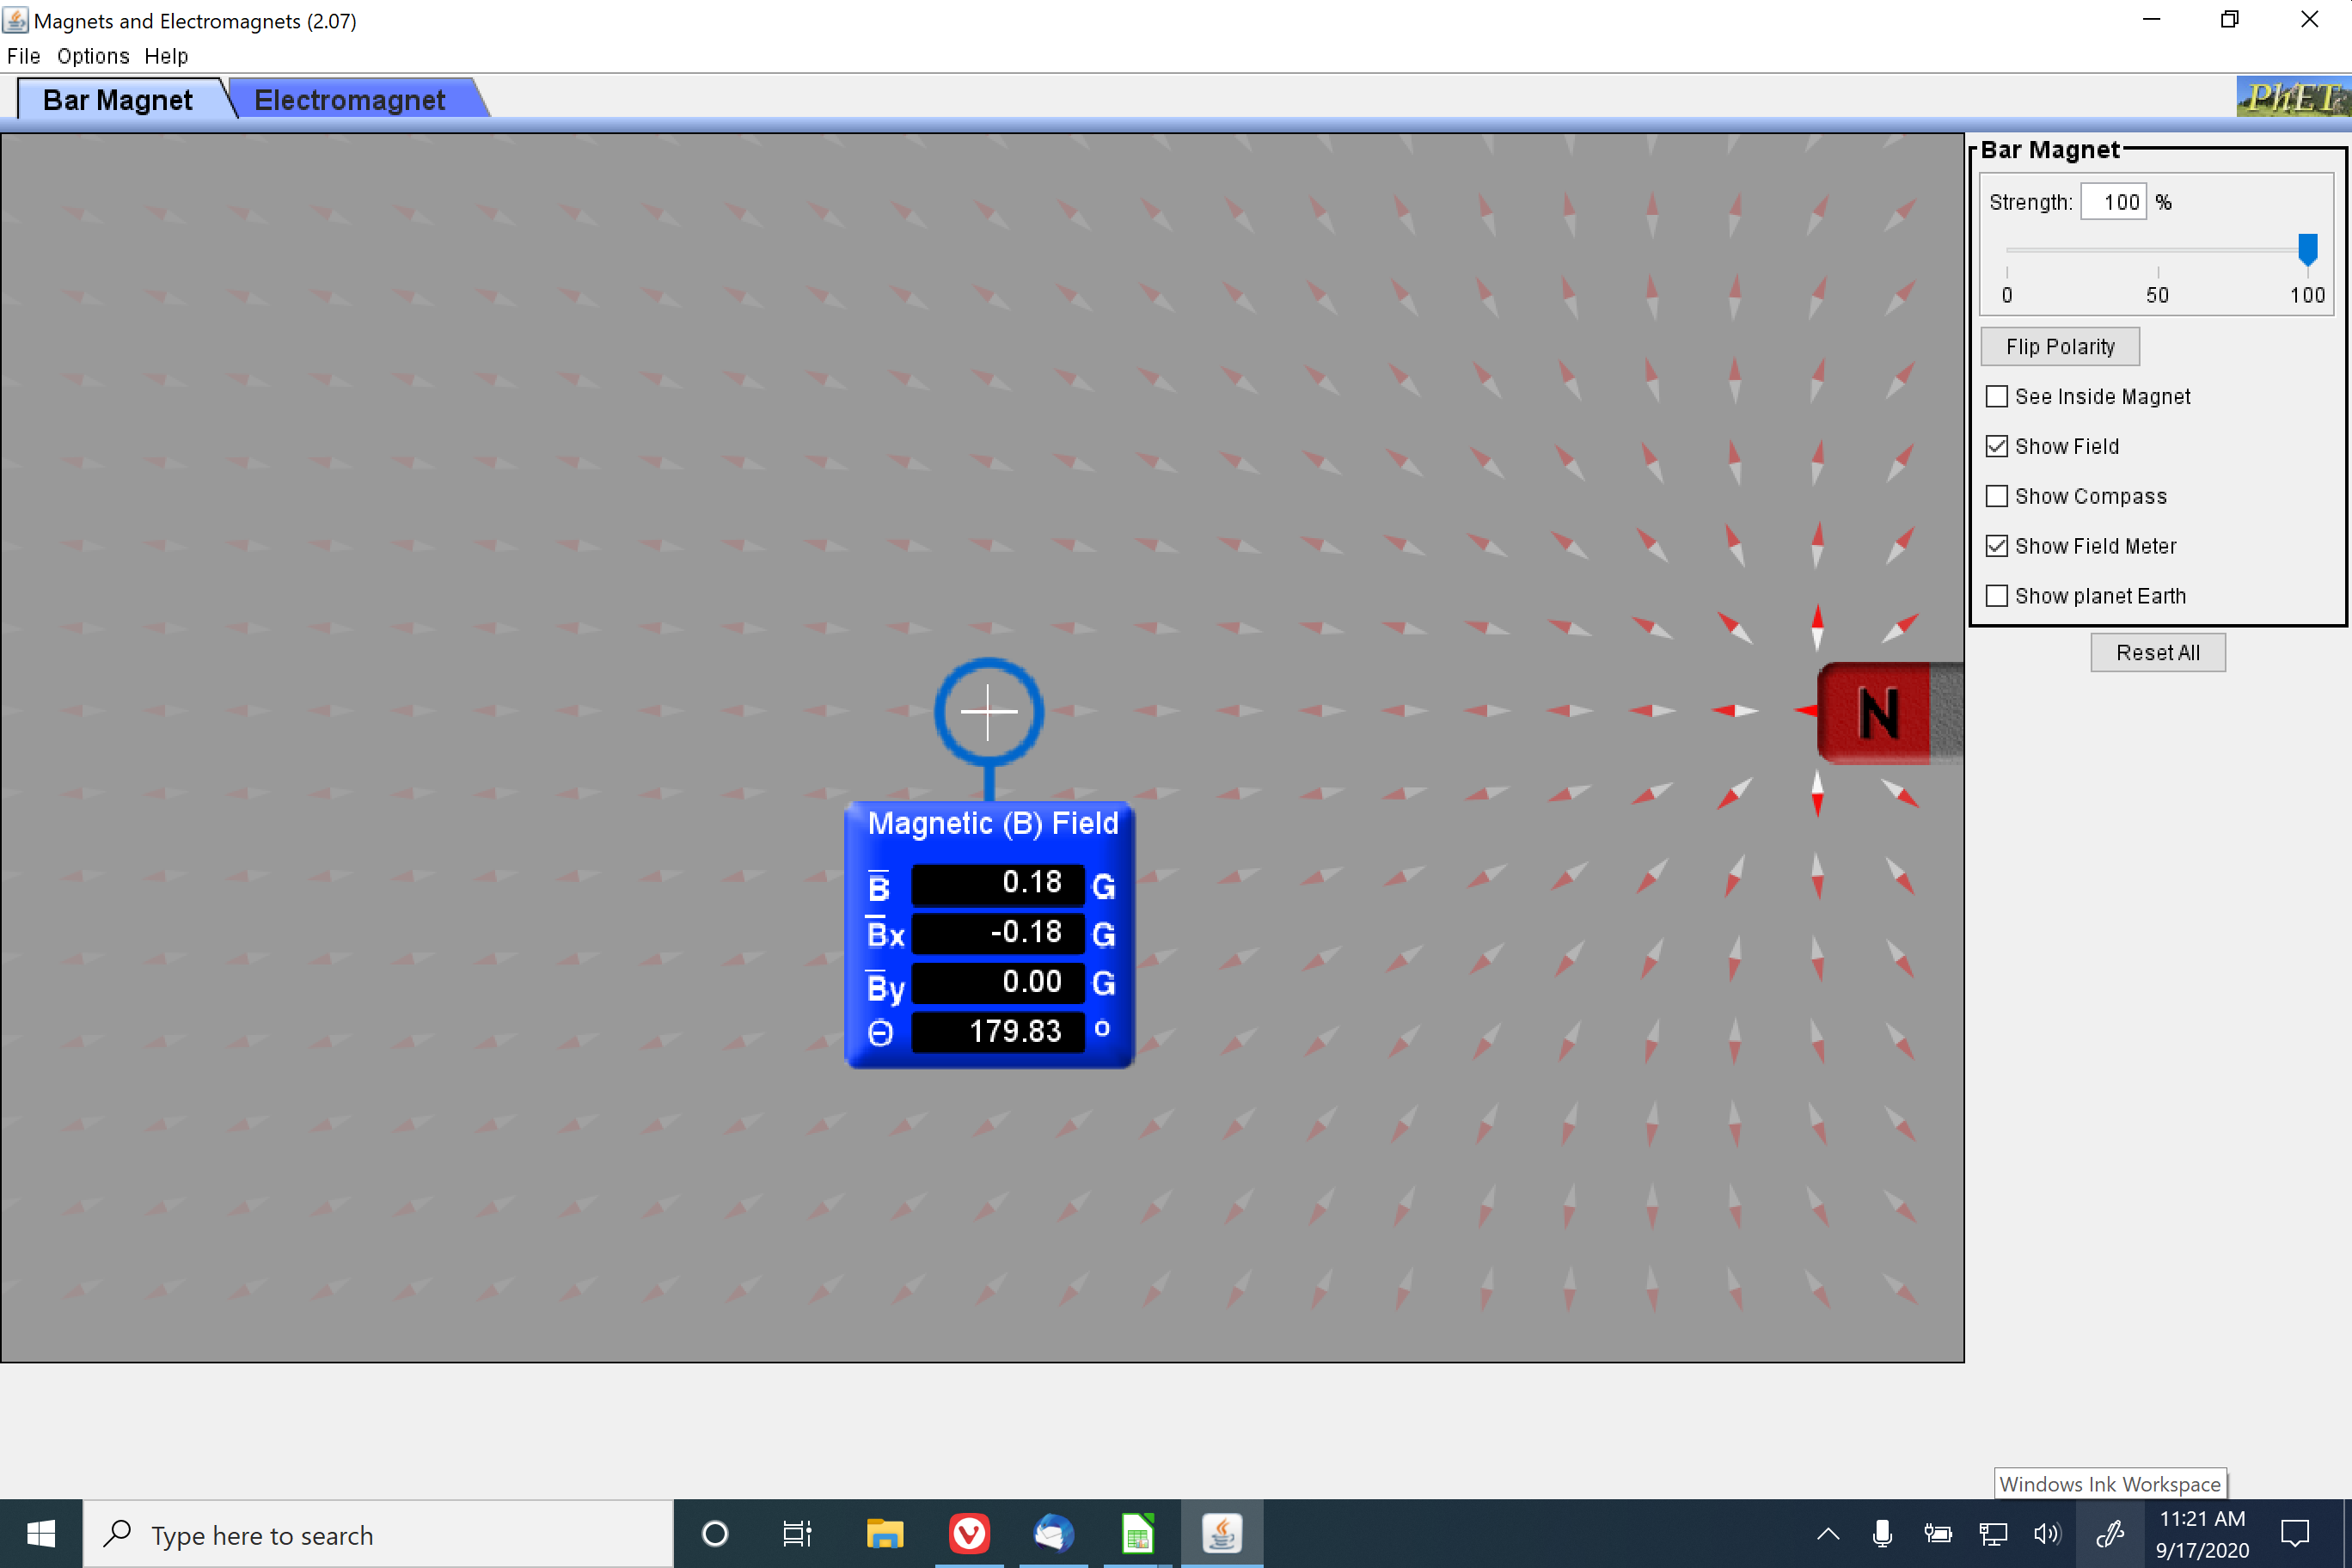
Task: Open Task View on taskbar
Action: pos(797,1533)
